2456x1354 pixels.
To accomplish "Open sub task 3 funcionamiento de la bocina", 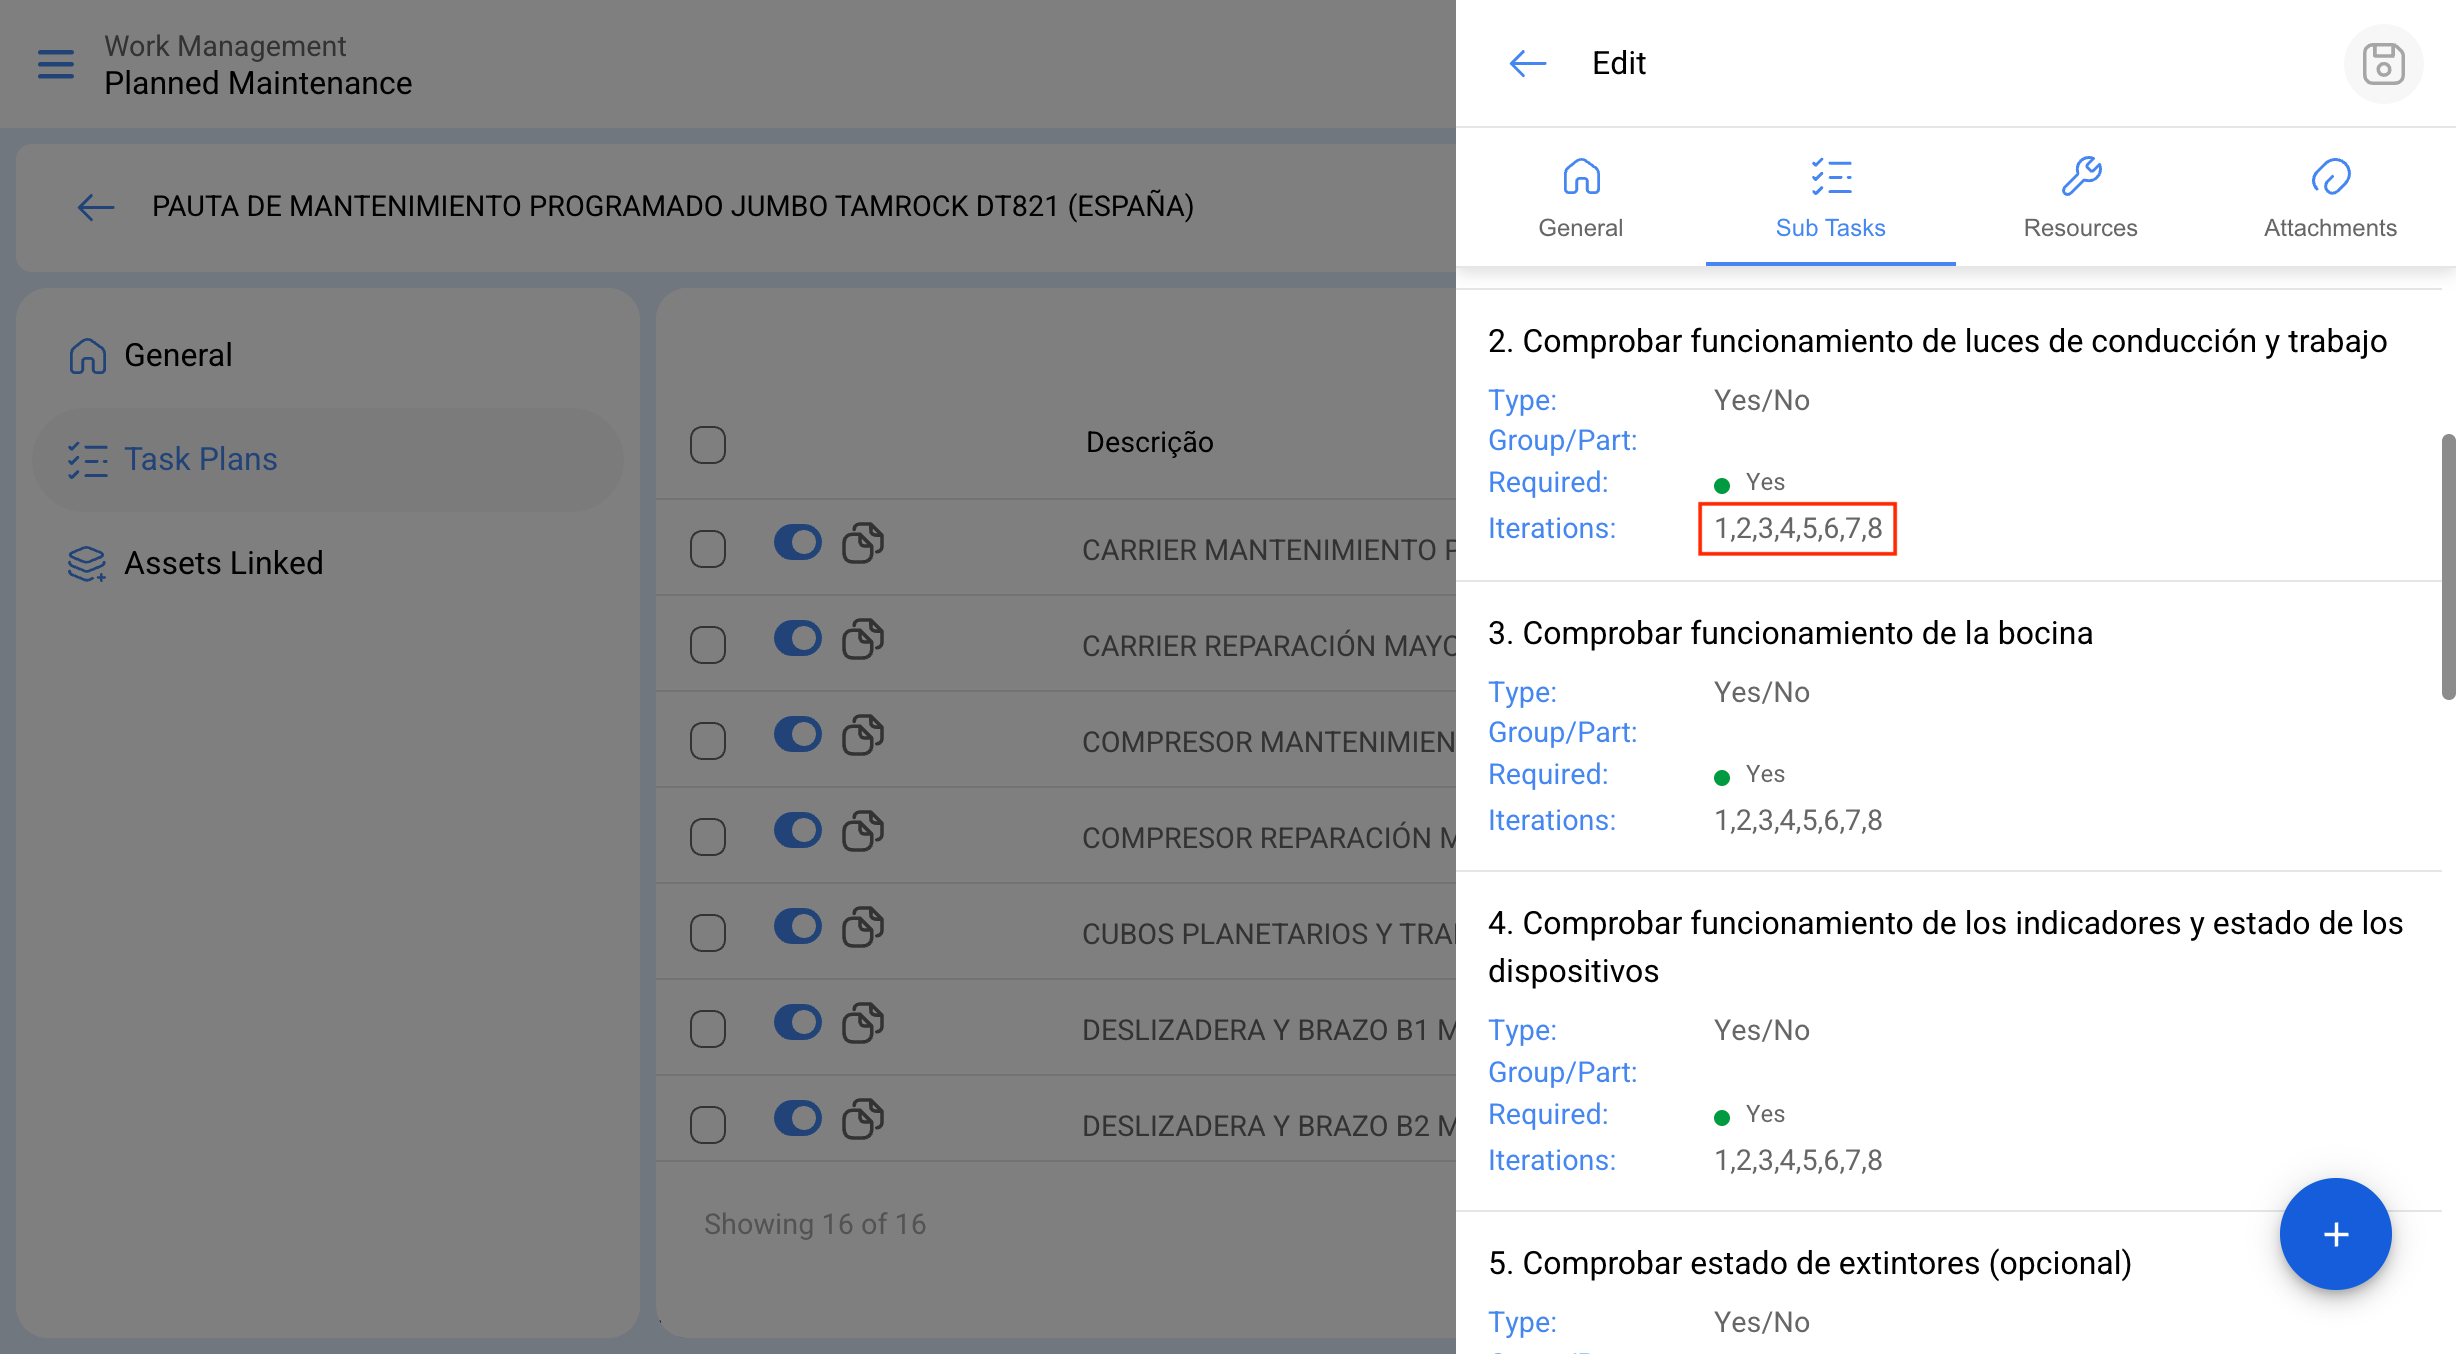I will [x=1790, y=633].
